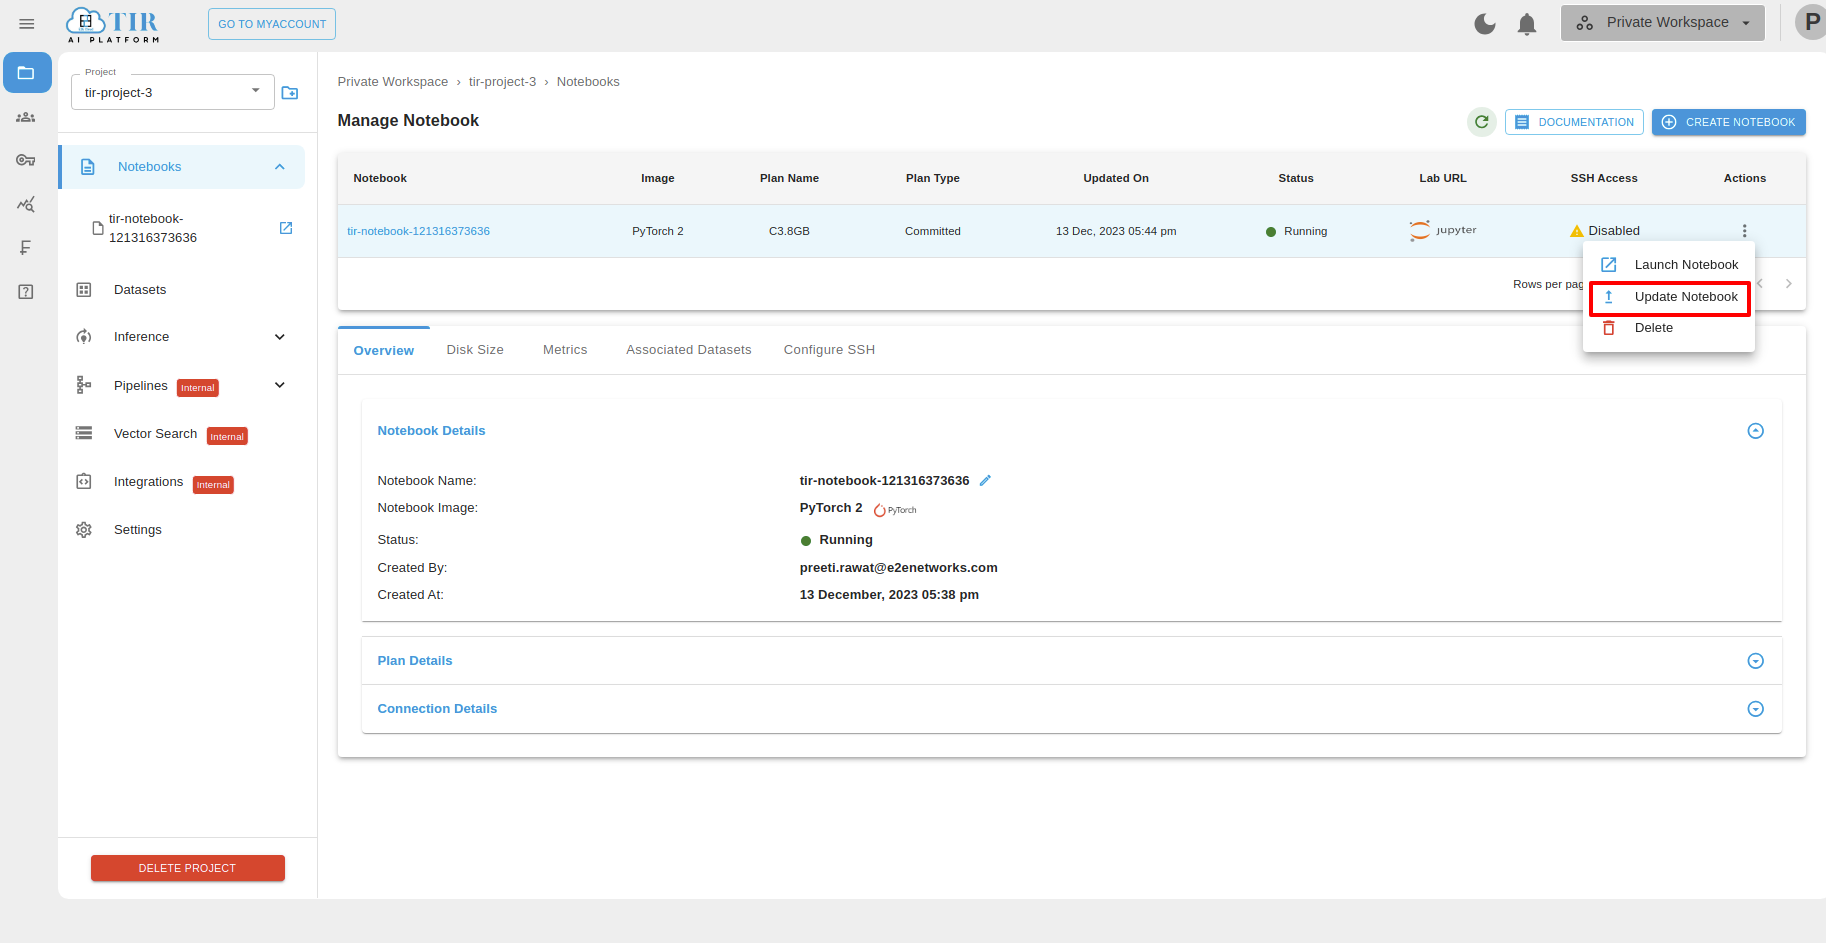This screenshot has width=1826, height=943.
Task: Open the Private Workspace dropdown
Action: [x=1663, y=23]
